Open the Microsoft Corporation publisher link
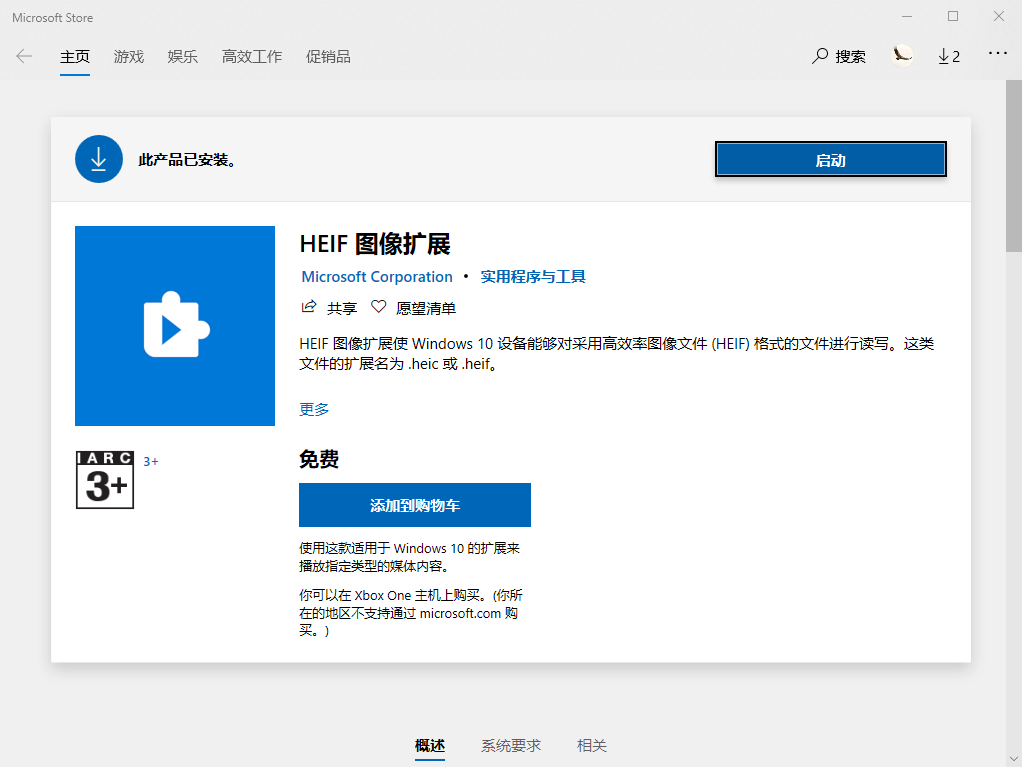1022x767 pixels. 377,277
